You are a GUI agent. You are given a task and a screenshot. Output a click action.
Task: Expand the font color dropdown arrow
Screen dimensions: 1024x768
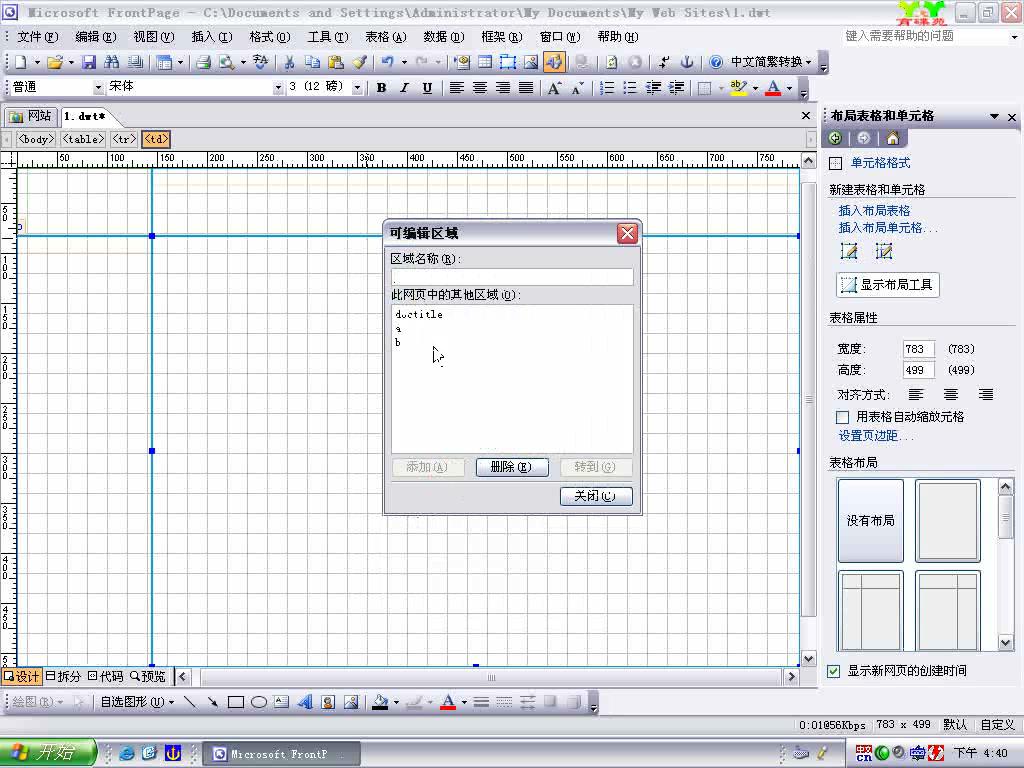click(790, 88)
